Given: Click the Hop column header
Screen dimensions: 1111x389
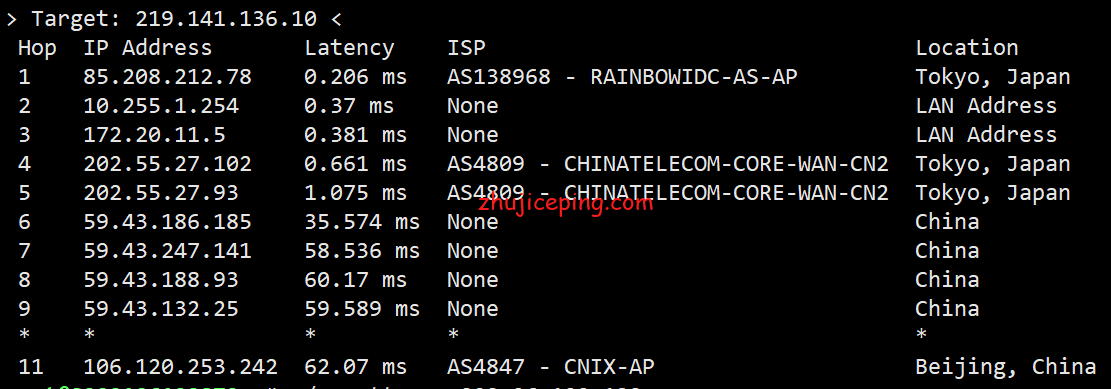Looking at the screenshot, I should pyautogui.click(x=37, y=48).
